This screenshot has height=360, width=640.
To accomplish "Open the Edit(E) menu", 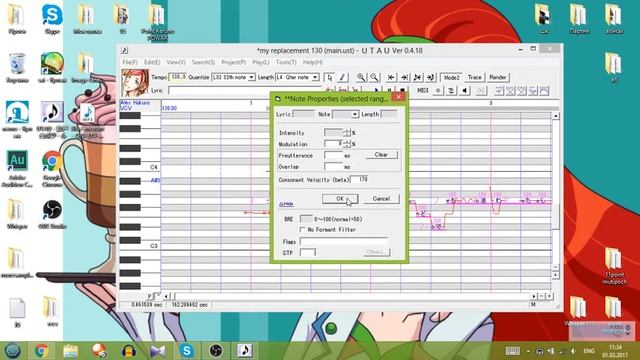I will click(152, 62).
